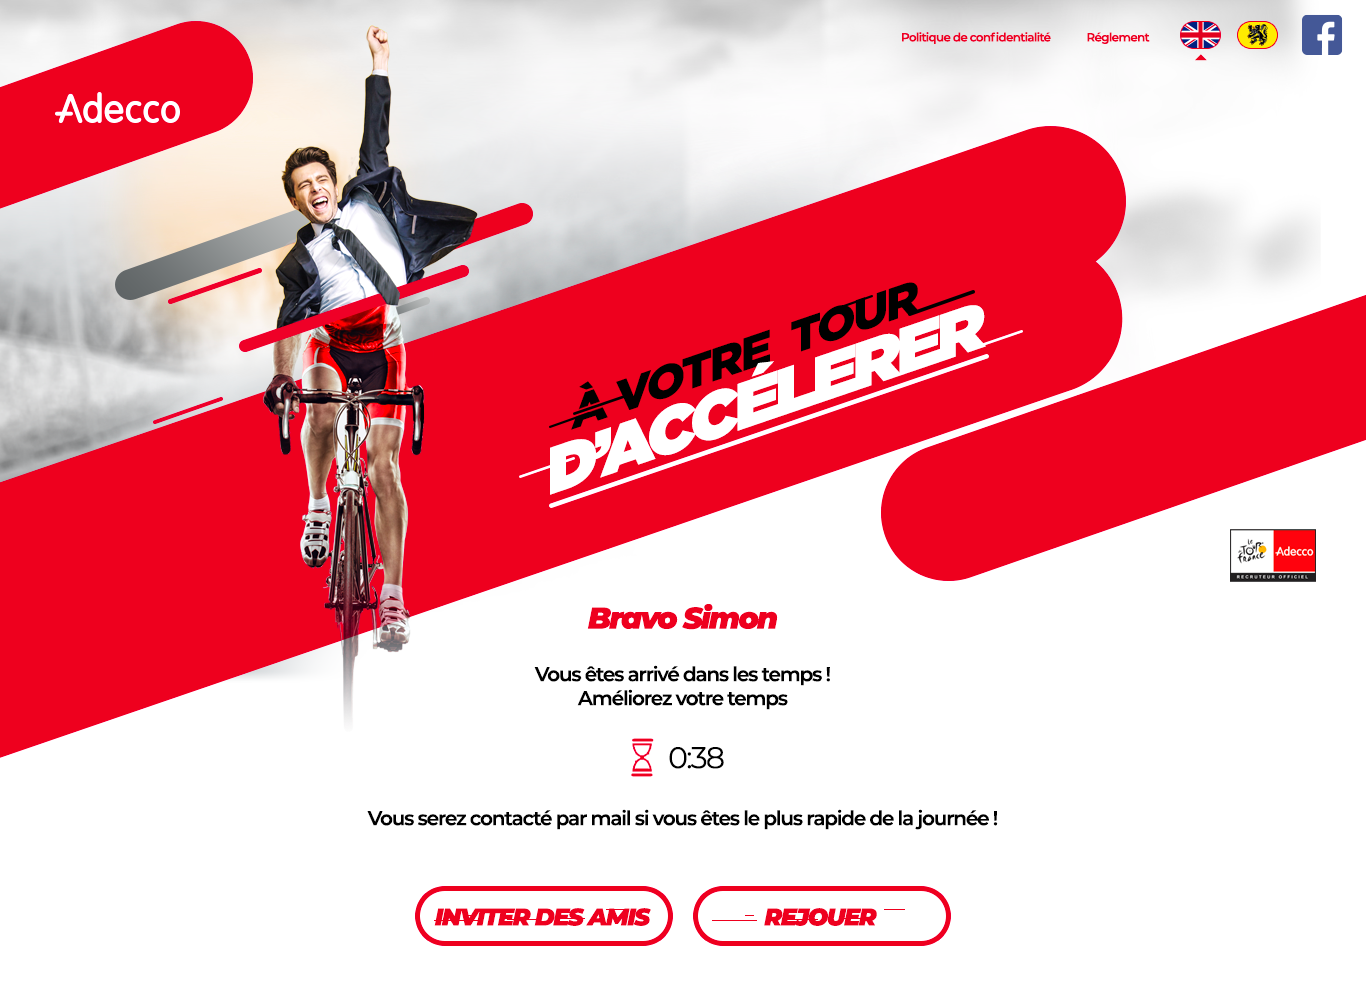
Task: Open the Facebook page icon
Action: tap(1321, 35)
